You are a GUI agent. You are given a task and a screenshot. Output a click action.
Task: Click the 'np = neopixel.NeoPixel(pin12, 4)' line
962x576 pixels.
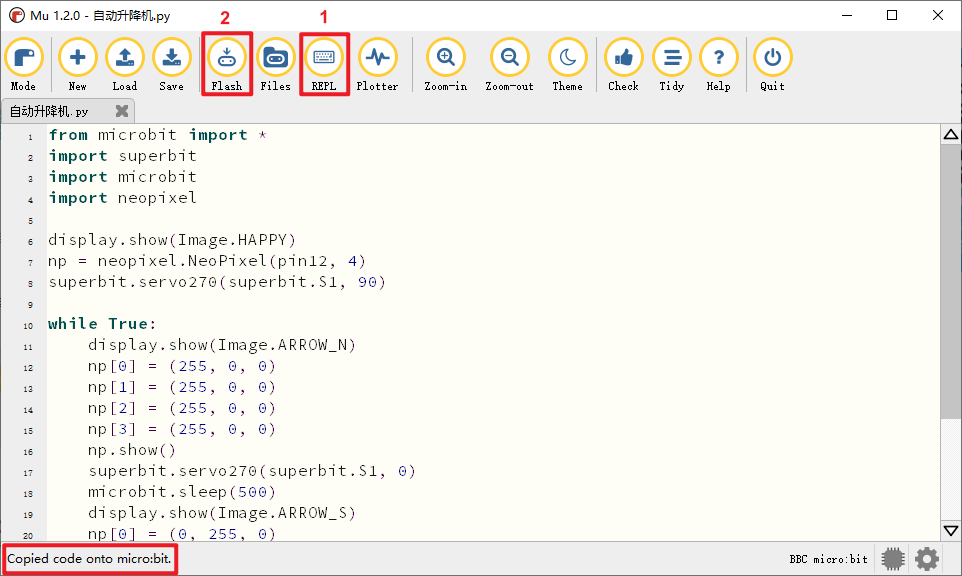(x=207, y=261)
